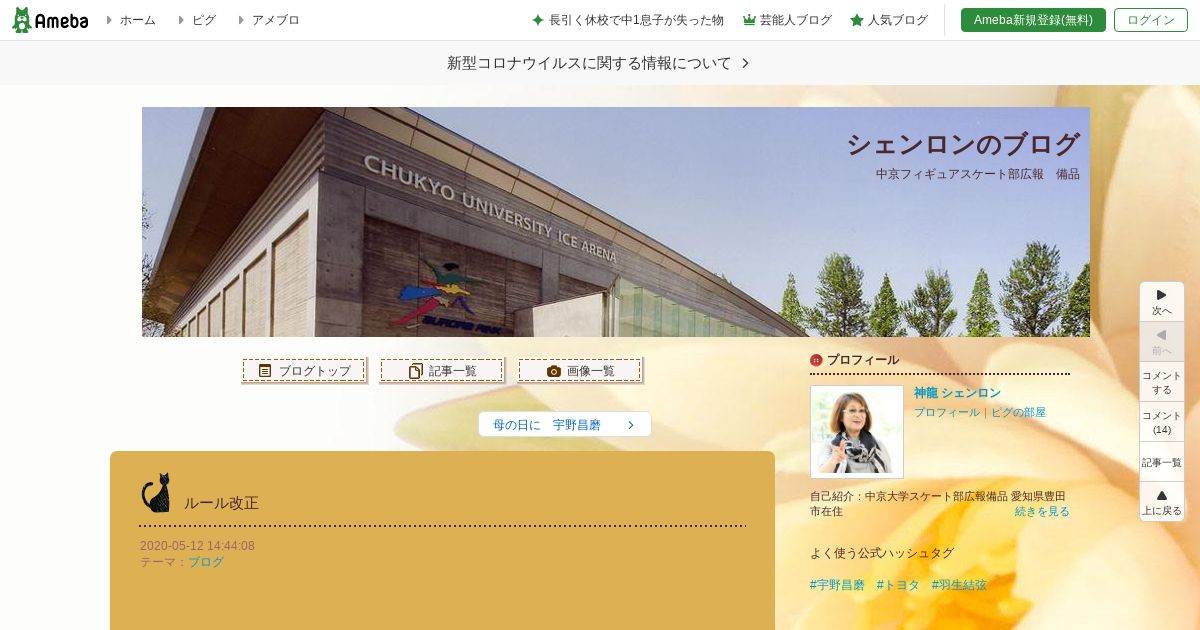Viewport: 1200px width, 630px height.
Task: Click コメントする side button
Action: click(x=1162, y=382)
